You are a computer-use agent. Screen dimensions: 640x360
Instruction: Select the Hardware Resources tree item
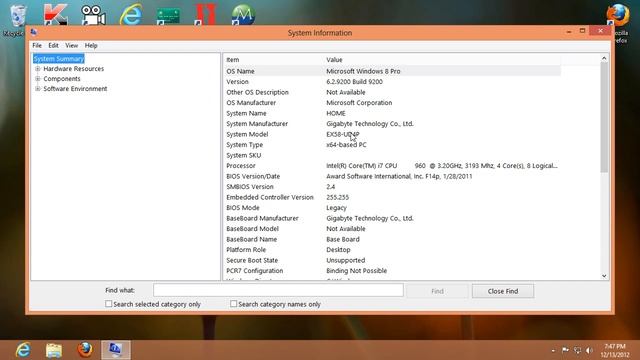[x=73, y=69]
